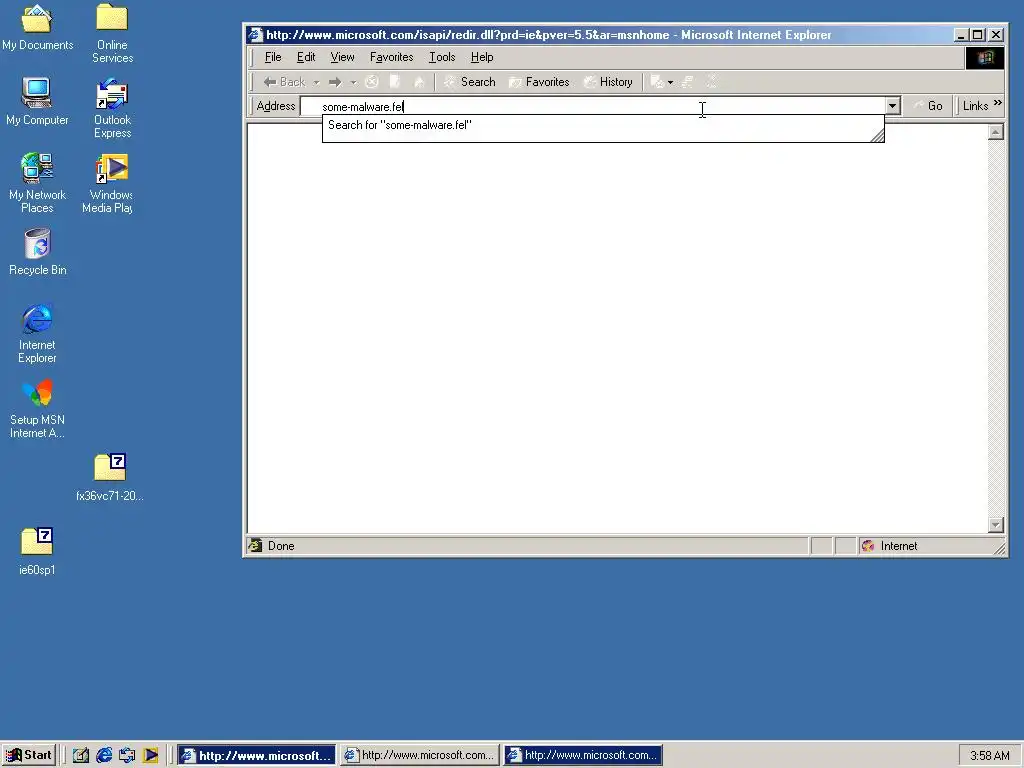Viewport: 1024px width, 768px height.
Task: Open the Mail button dropdown arrow
Action: [671, 82]
